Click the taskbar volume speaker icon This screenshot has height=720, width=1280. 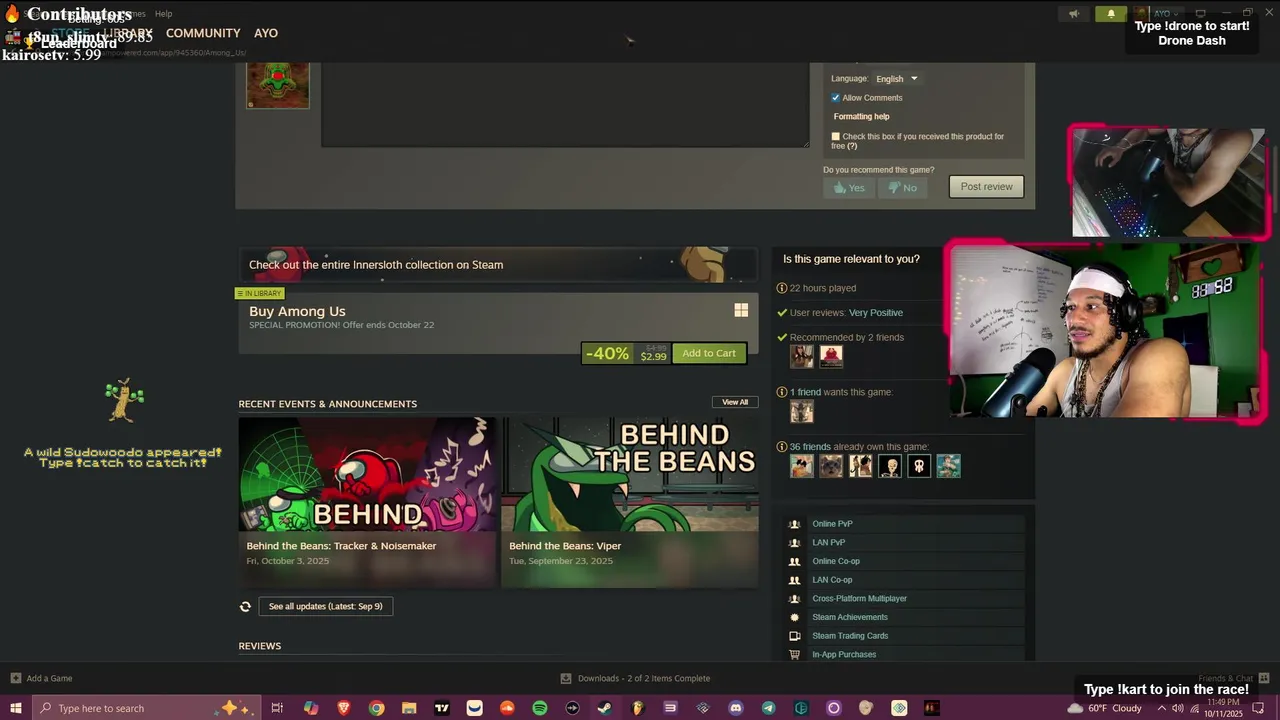point(1177,708)
